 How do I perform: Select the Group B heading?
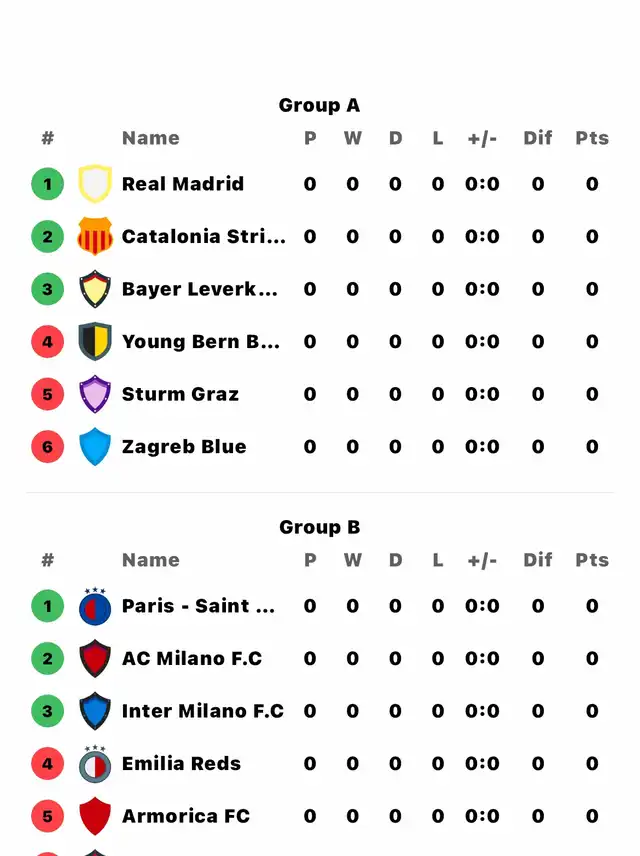pyautogui.click(x=319, y=527)
